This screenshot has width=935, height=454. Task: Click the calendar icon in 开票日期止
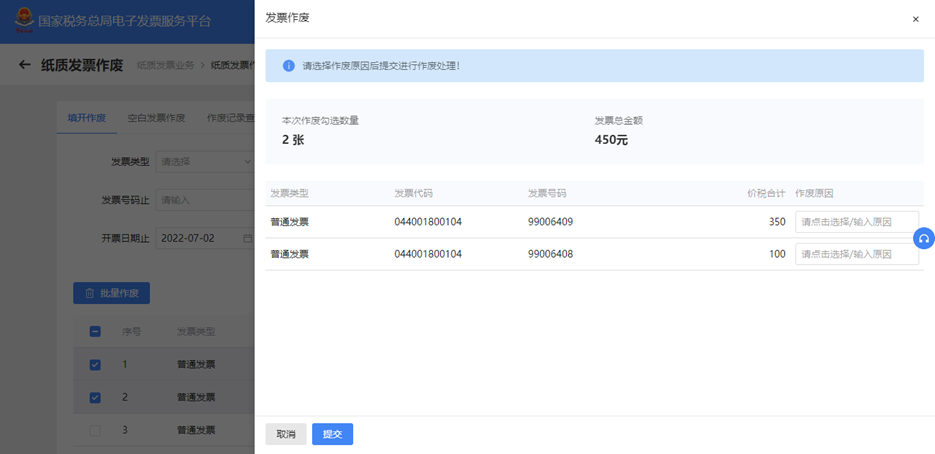247,239
